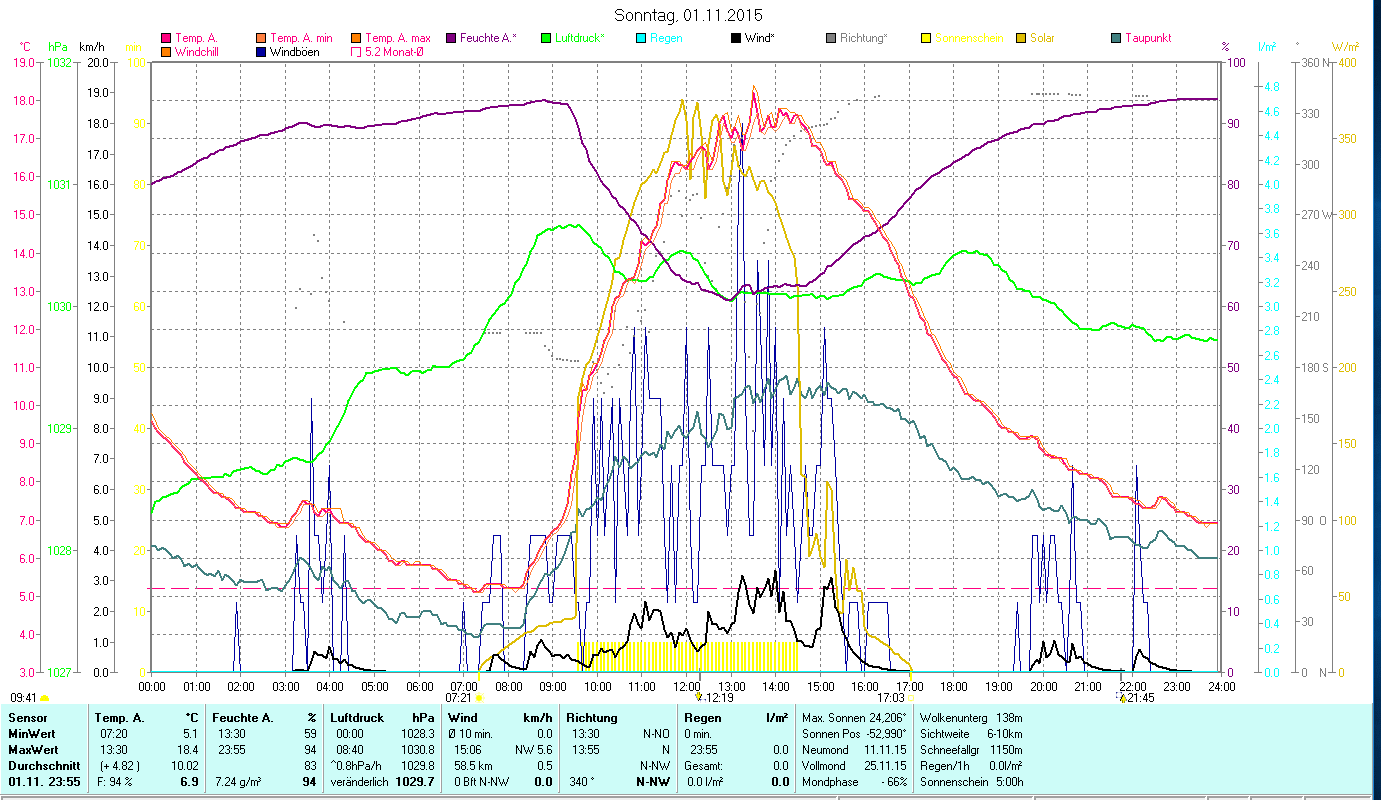Click the max temperature value 18.4
Screen dimensions: 1381x800
(189, 750)
